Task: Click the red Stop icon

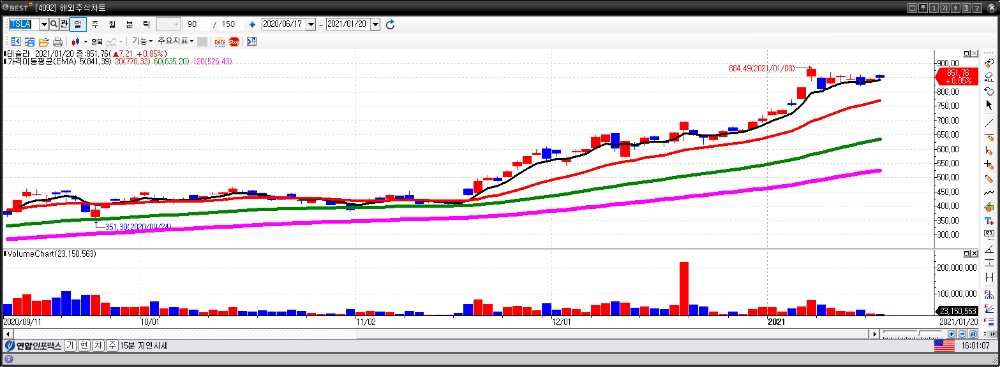Action: tap(234, 41)
